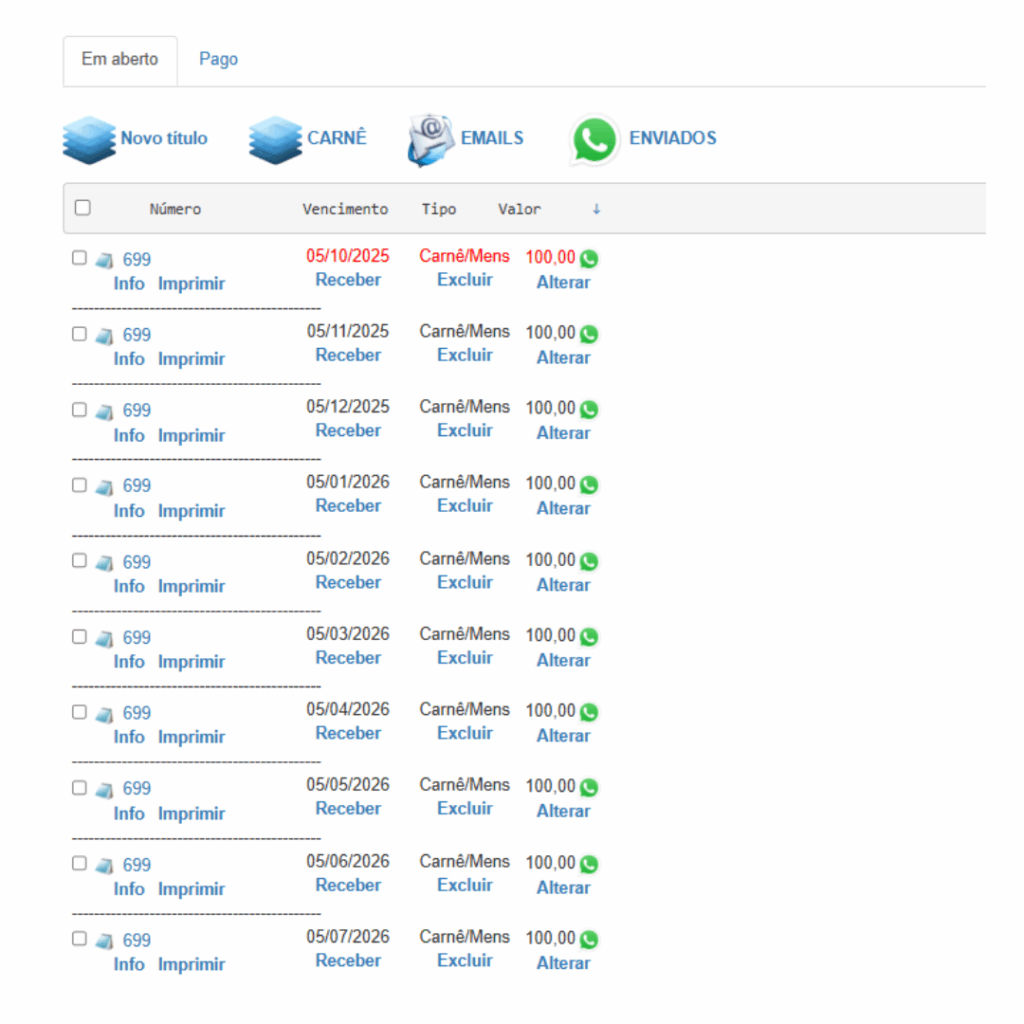
Task: Click WhatsApp icon on the 05/03/2026 row
Action: pyautogui.click(x=589, y=636)
